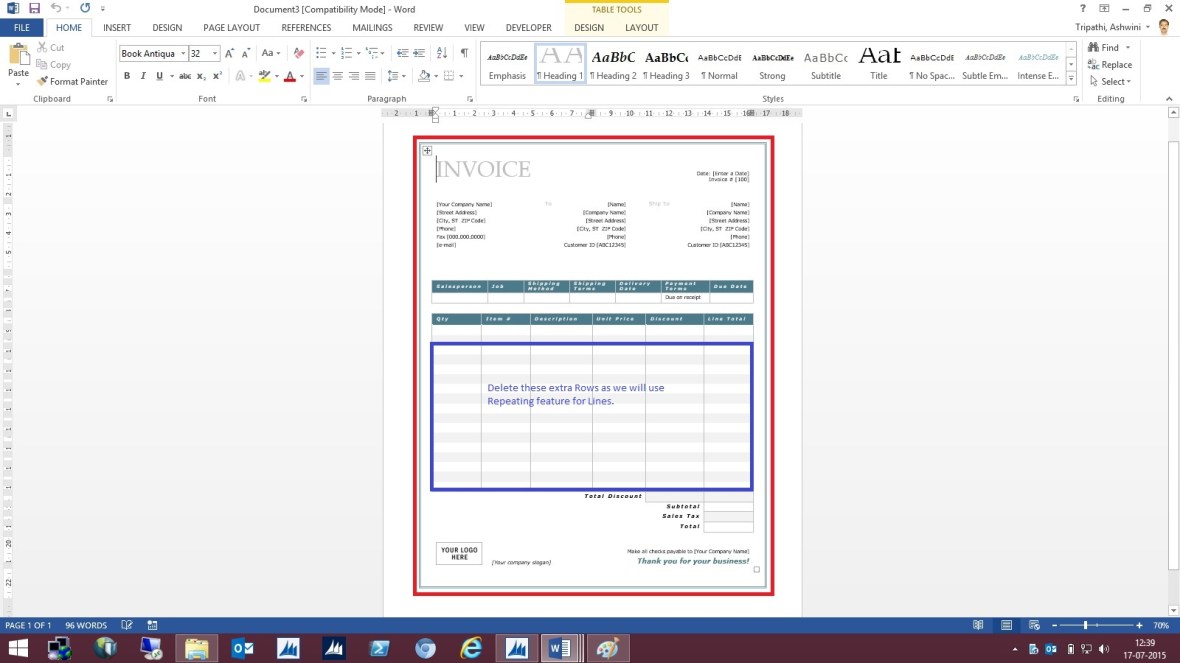
Task: Click the Strikethrough icon
Action: point(184,75)
